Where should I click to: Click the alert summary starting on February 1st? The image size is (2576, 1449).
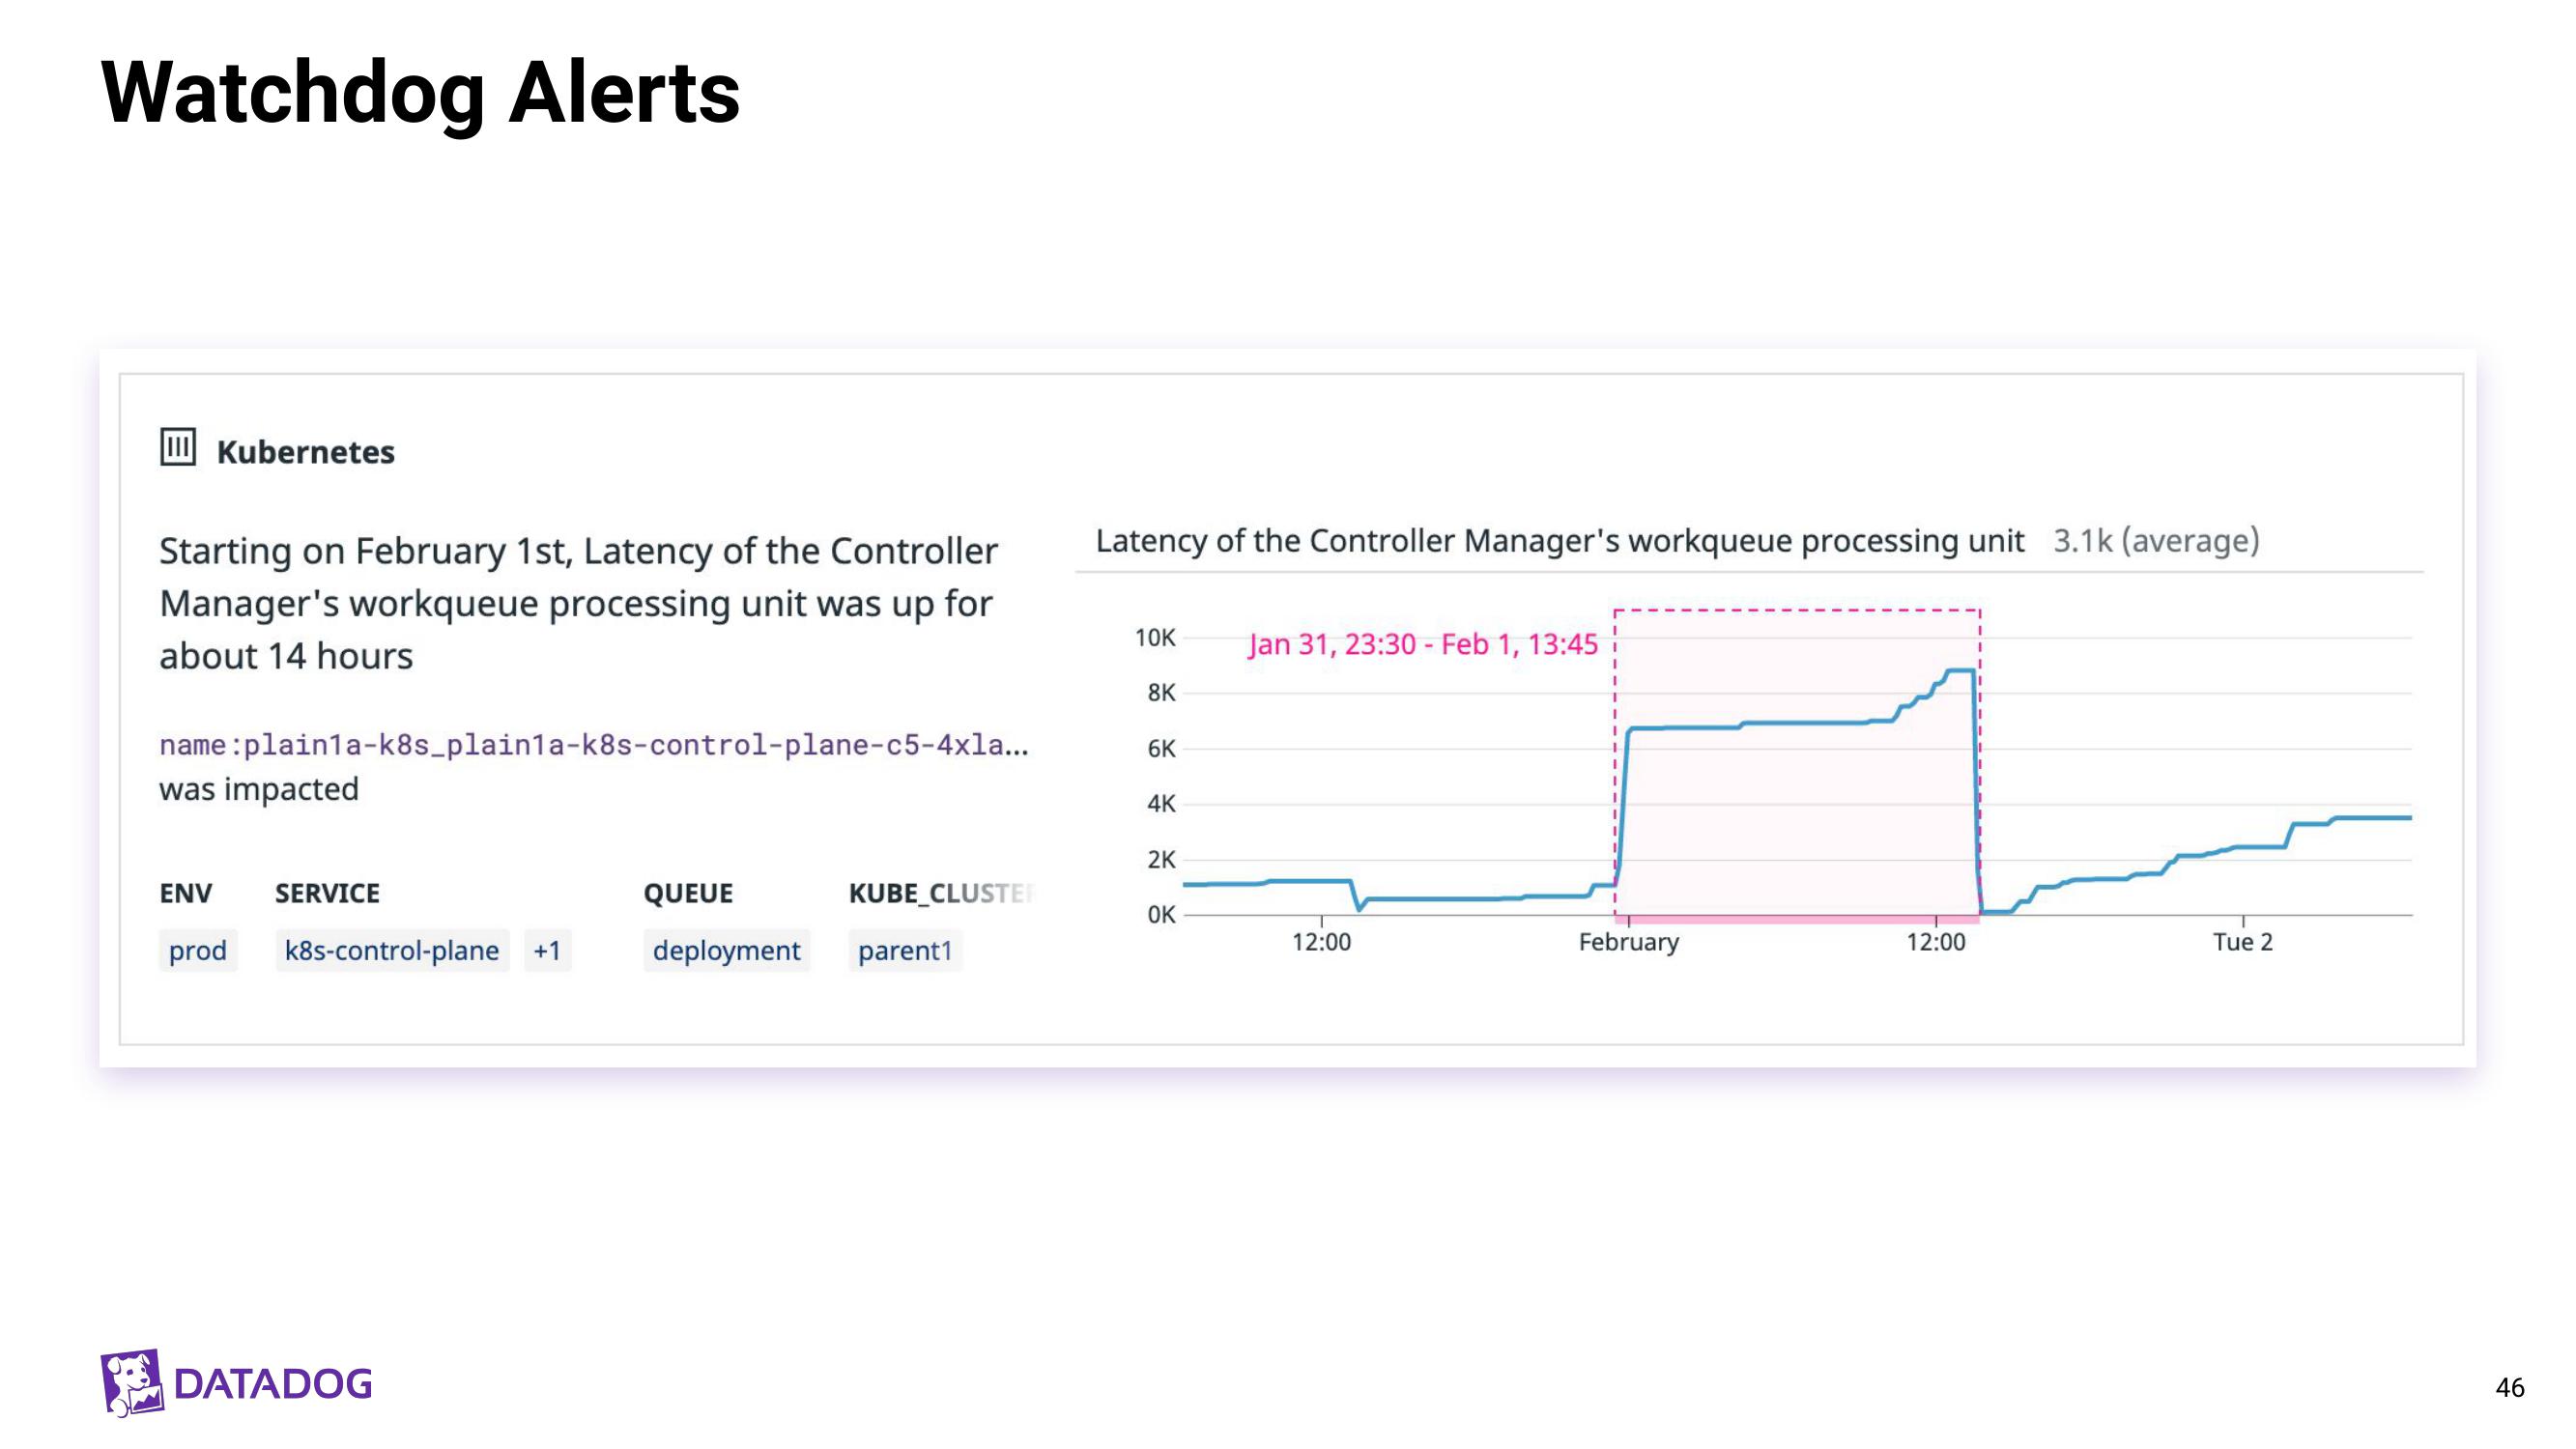pos(579,603)
